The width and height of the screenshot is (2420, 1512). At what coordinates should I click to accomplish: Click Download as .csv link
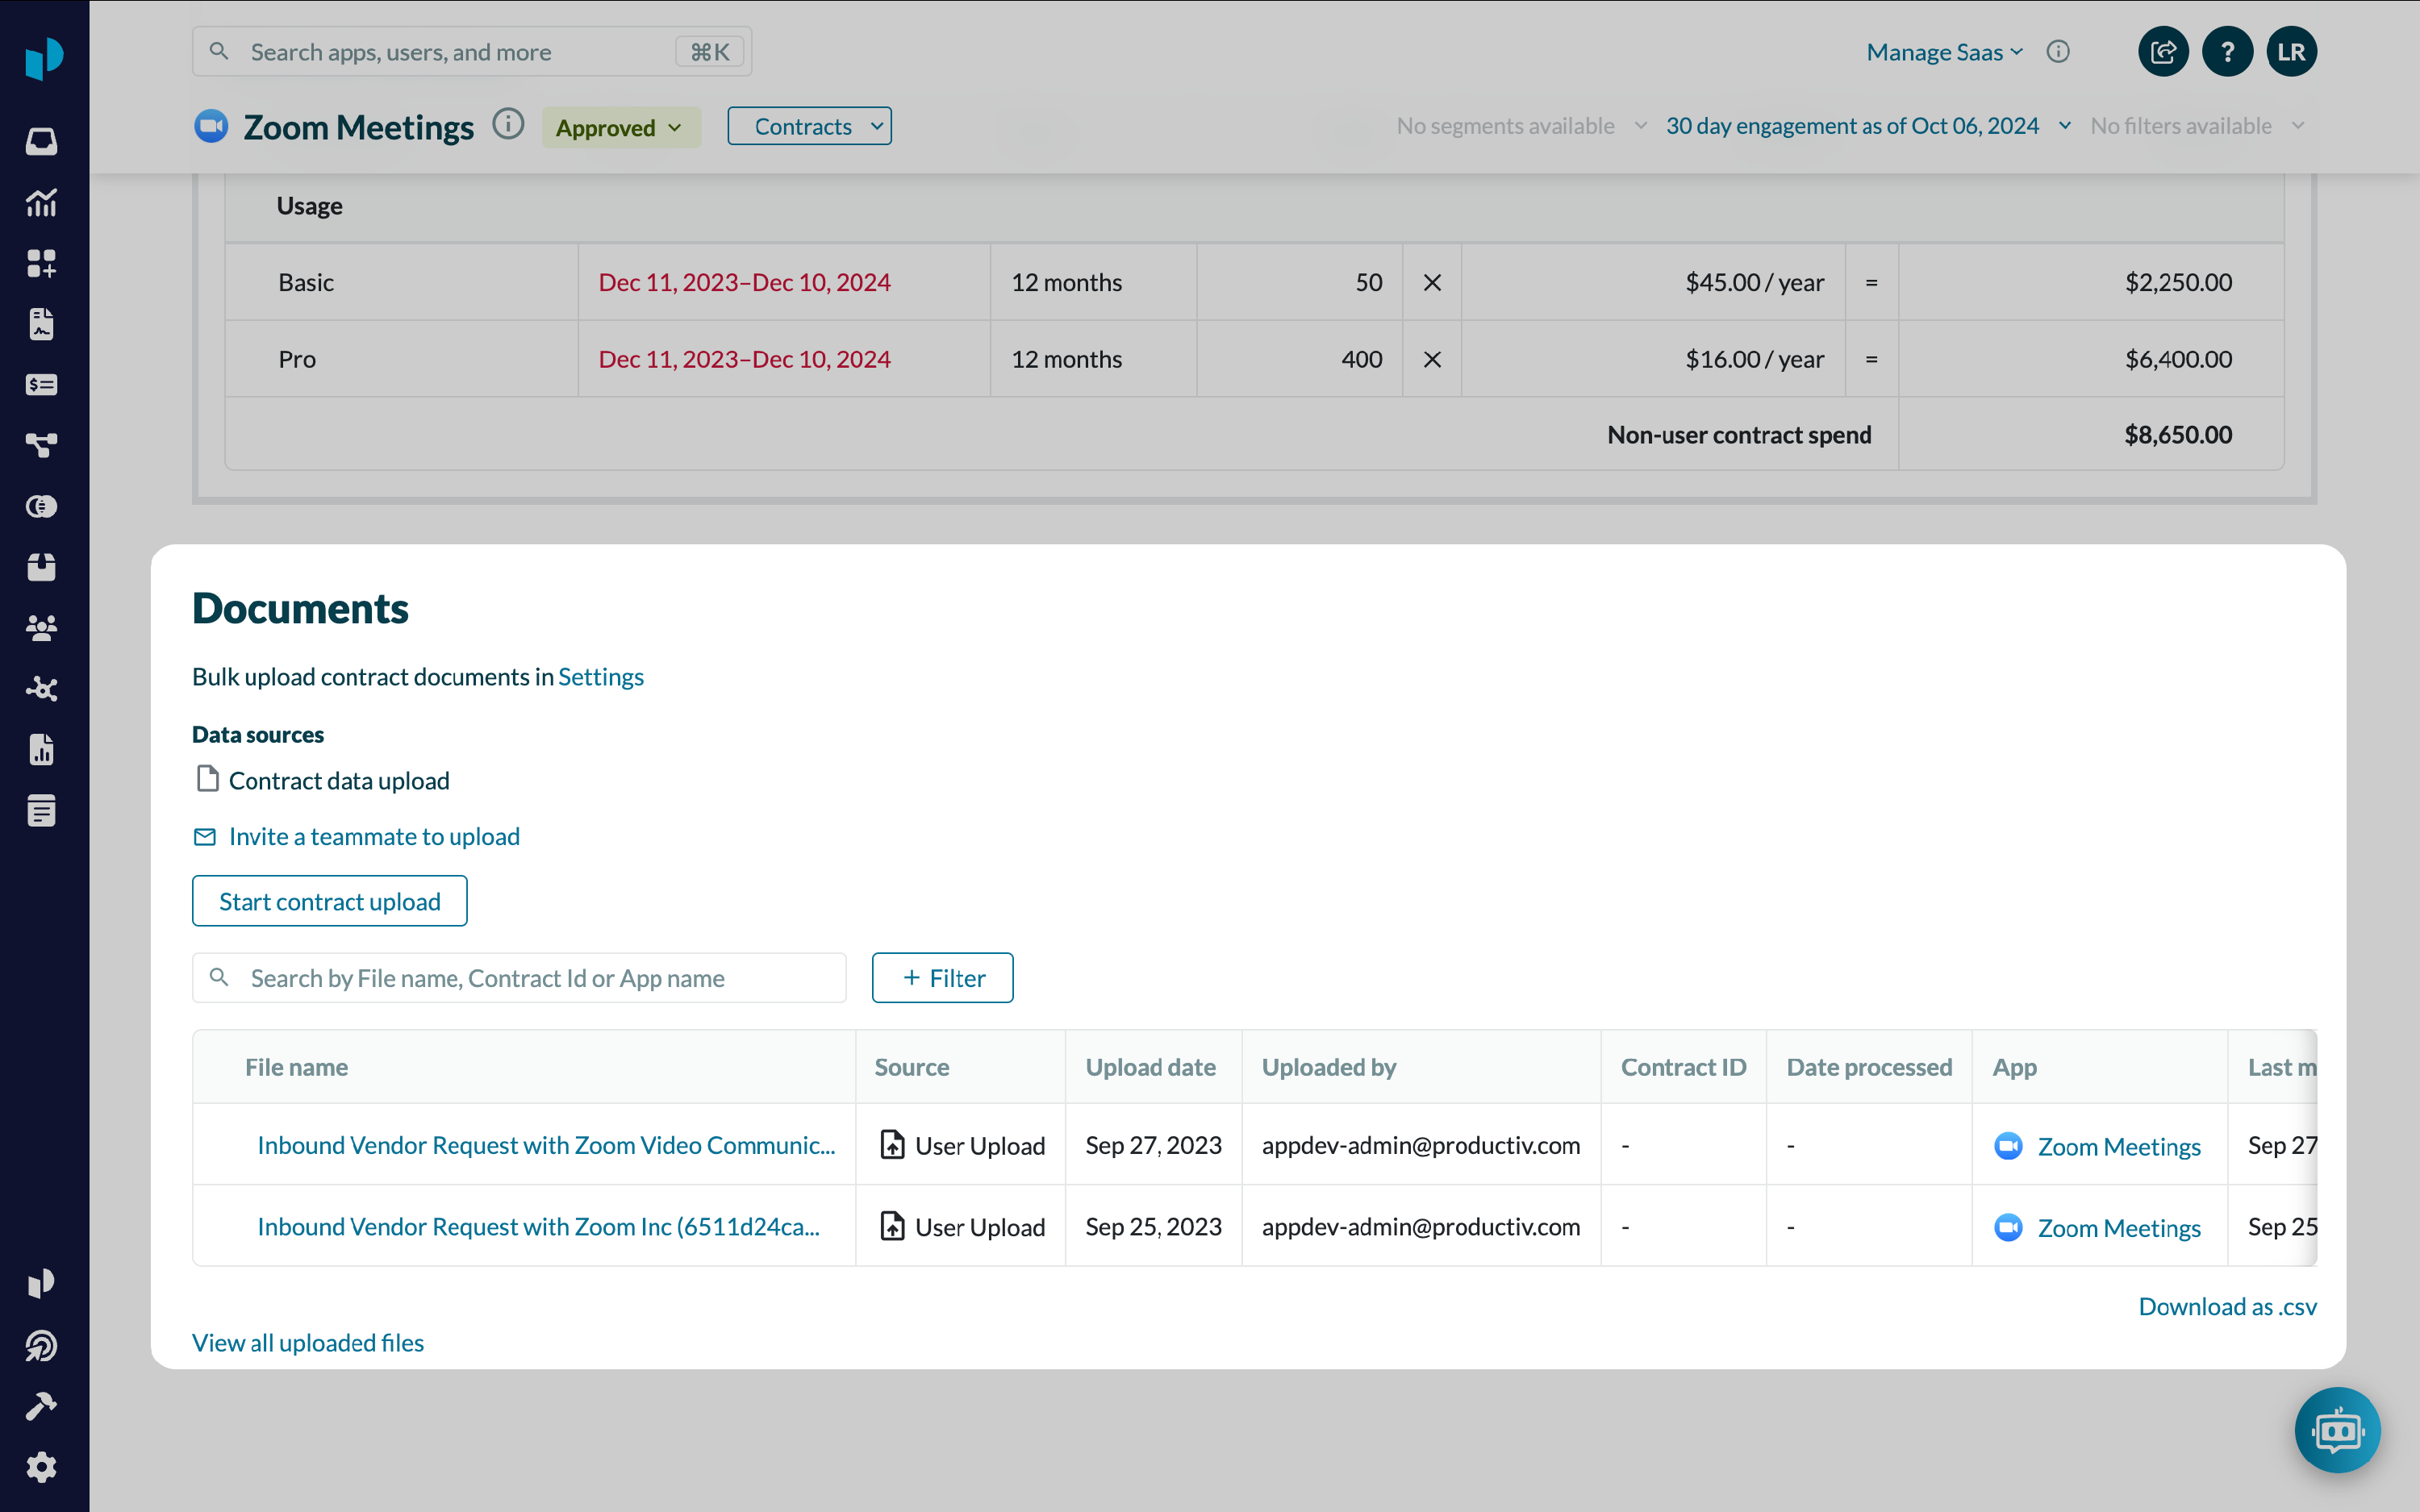2226,1306
